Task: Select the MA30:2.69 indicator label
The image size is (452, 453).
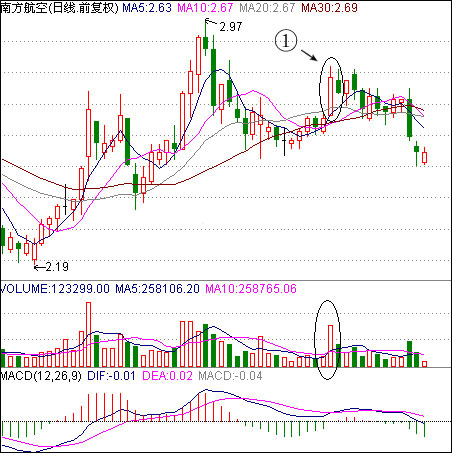Action: pyautogui.click(x=329, y=7)
